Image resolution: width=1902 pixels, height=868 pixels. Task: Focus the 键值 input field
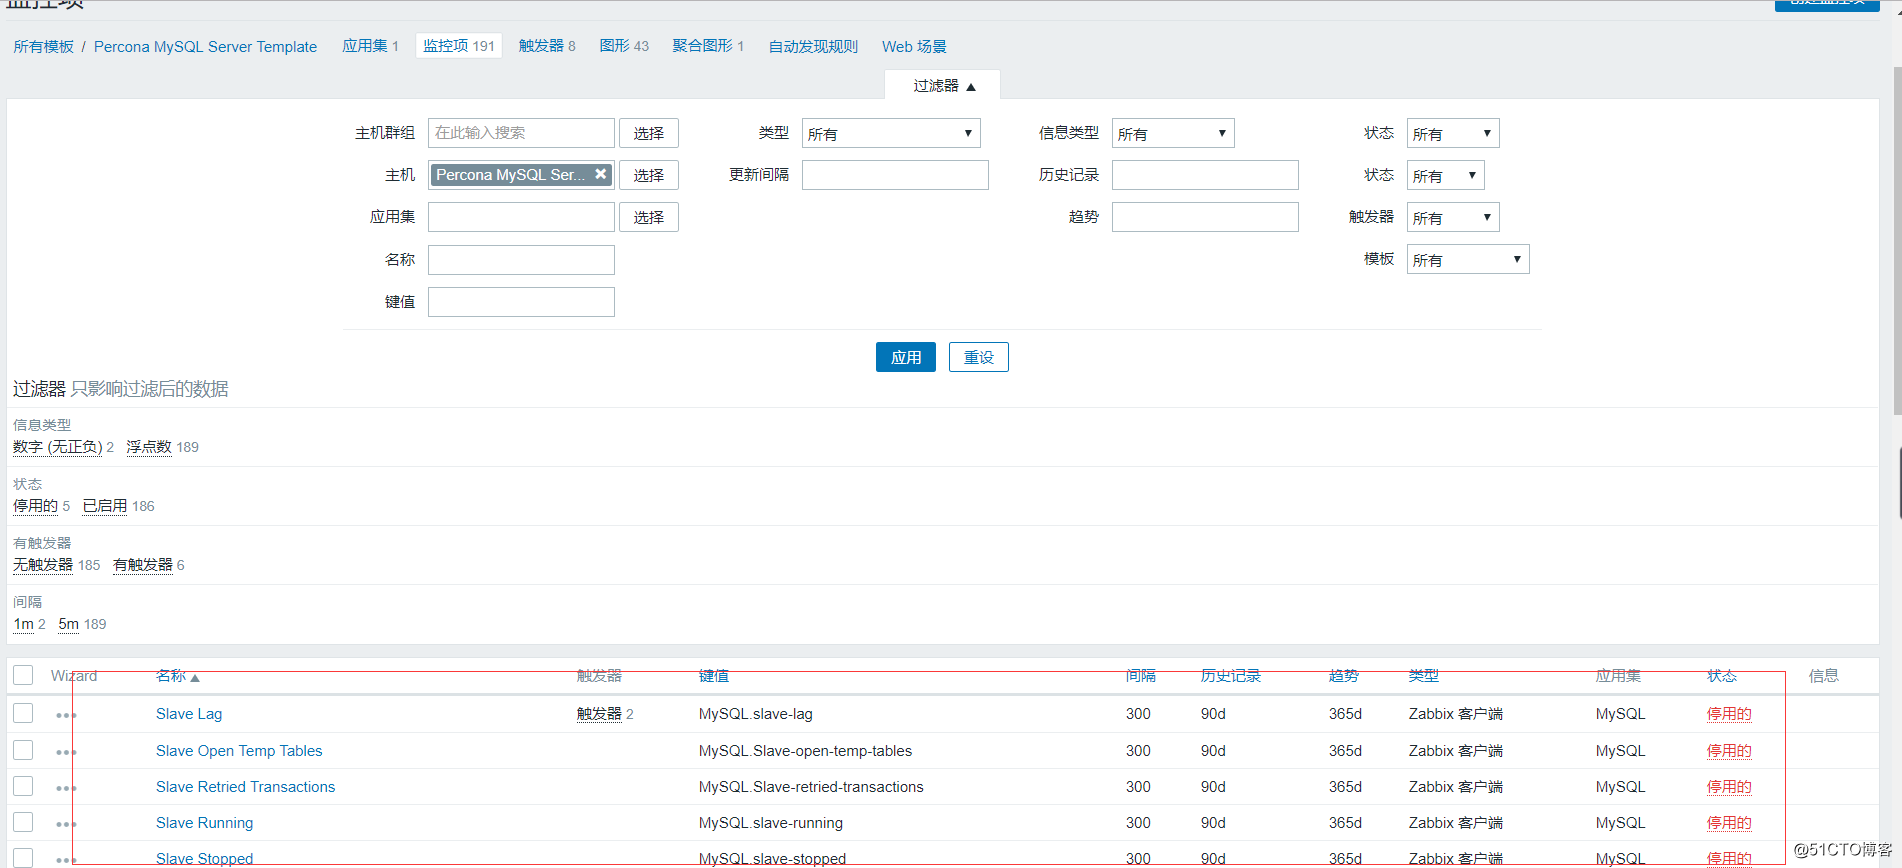point(521,302)
